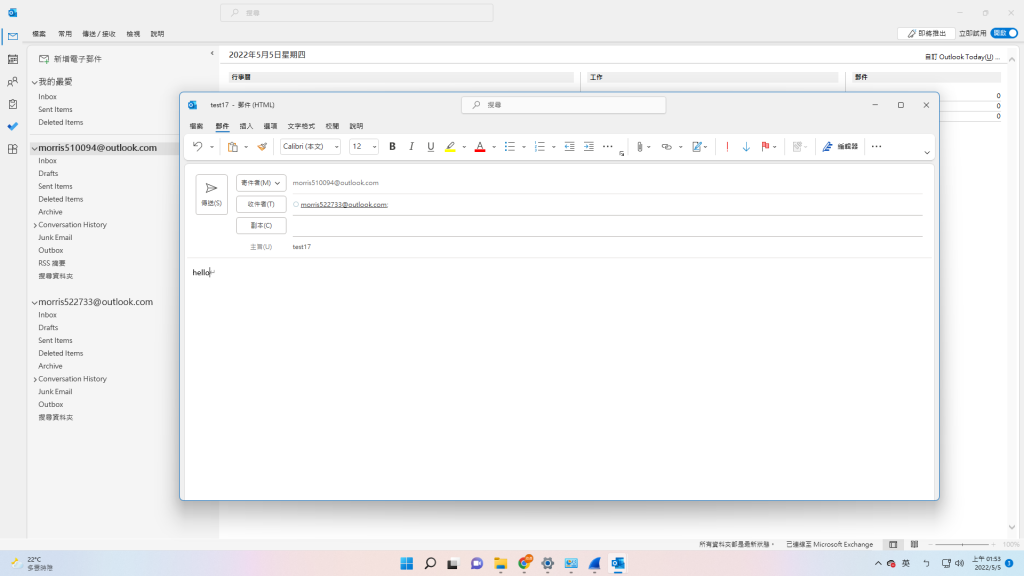Click the Cc input field
Screen dimensions: 1024x576
pyautogui.click(x=607, y=226)
